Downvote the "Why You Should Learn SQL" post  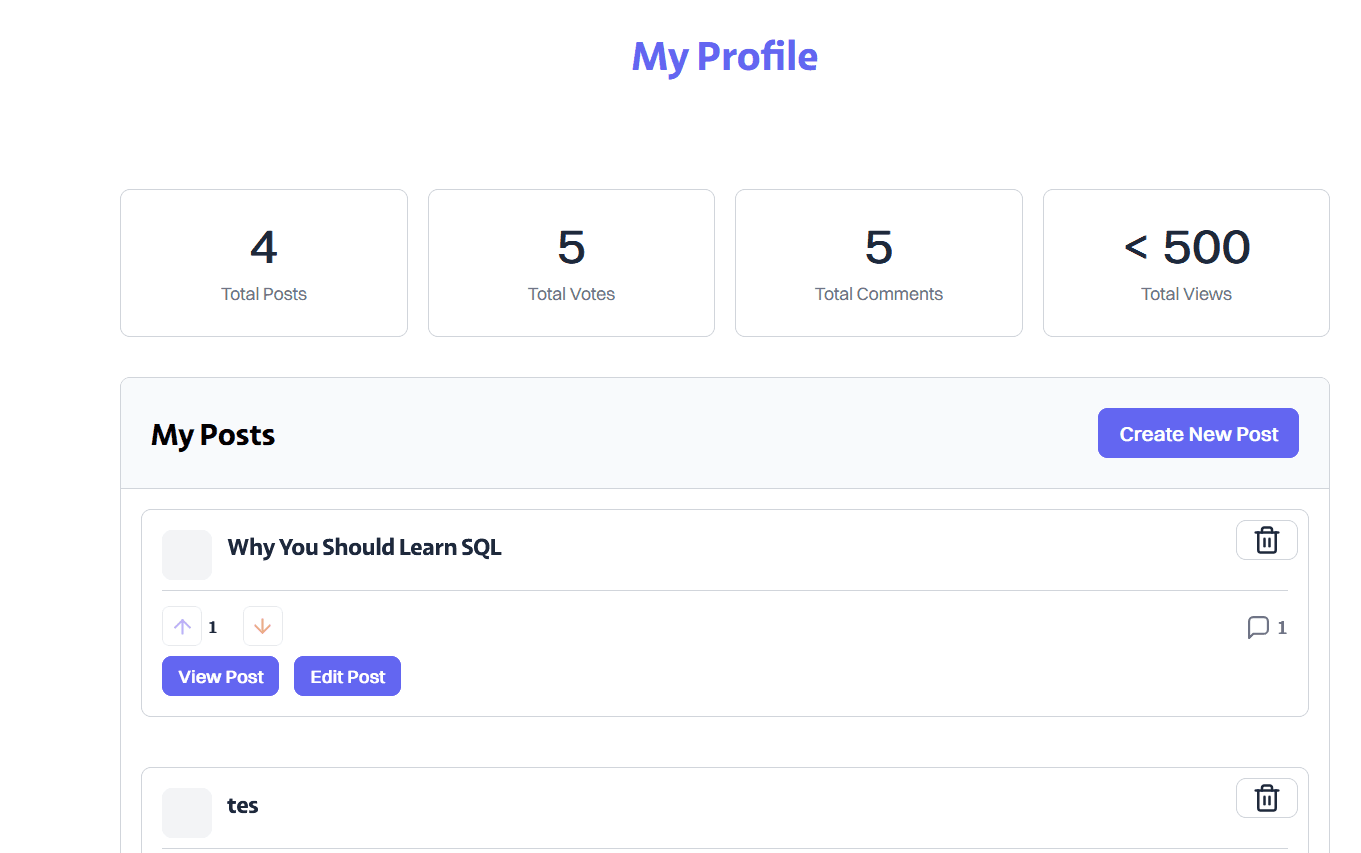[x=263, y=627]
